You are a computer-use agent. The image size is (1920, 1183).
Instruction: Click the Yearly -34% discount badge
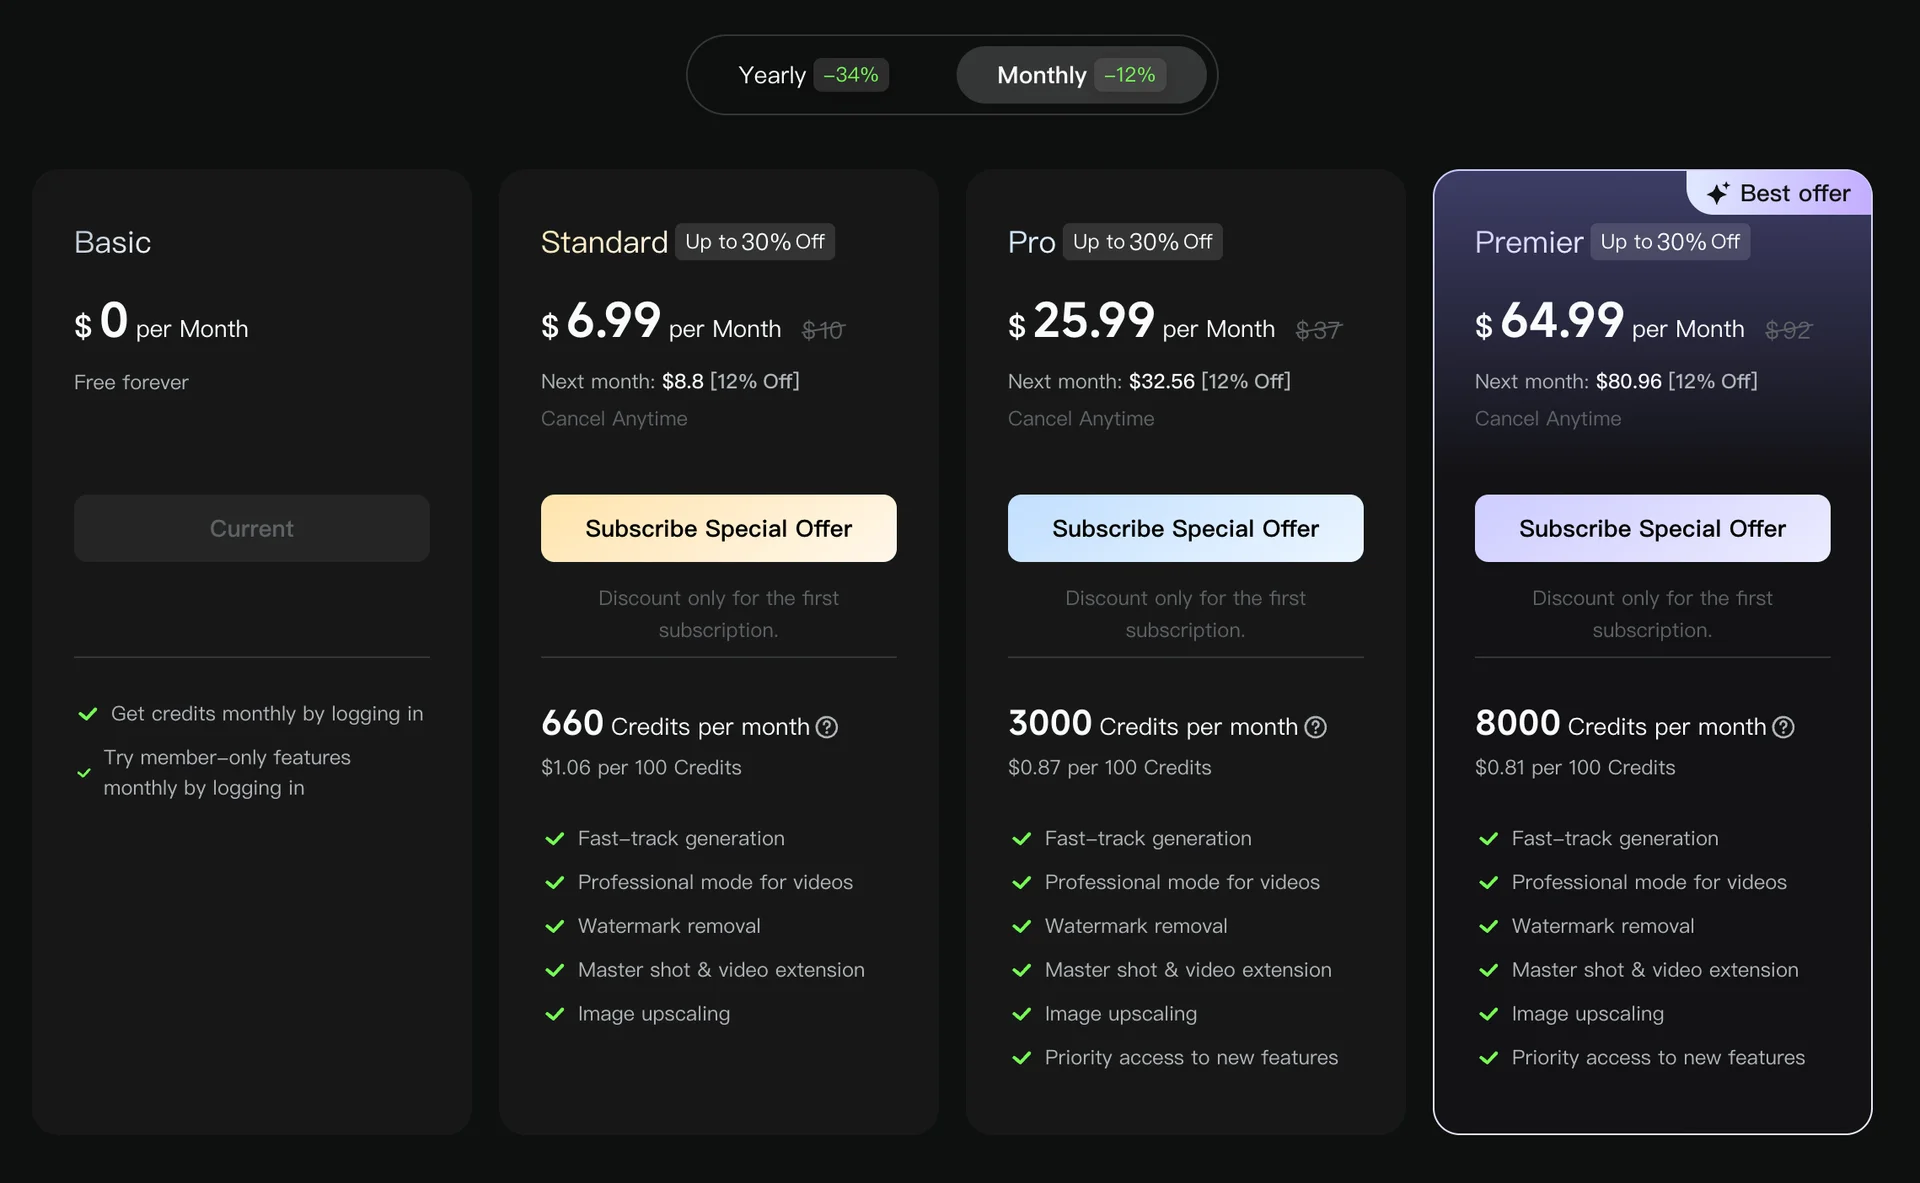[x=851, y=75]
